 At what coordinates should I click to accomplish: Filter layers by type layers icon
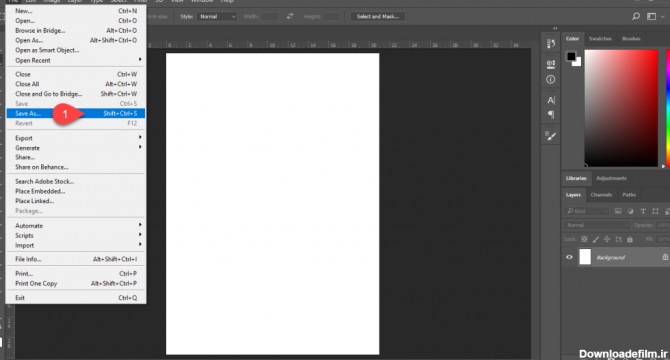643,211
